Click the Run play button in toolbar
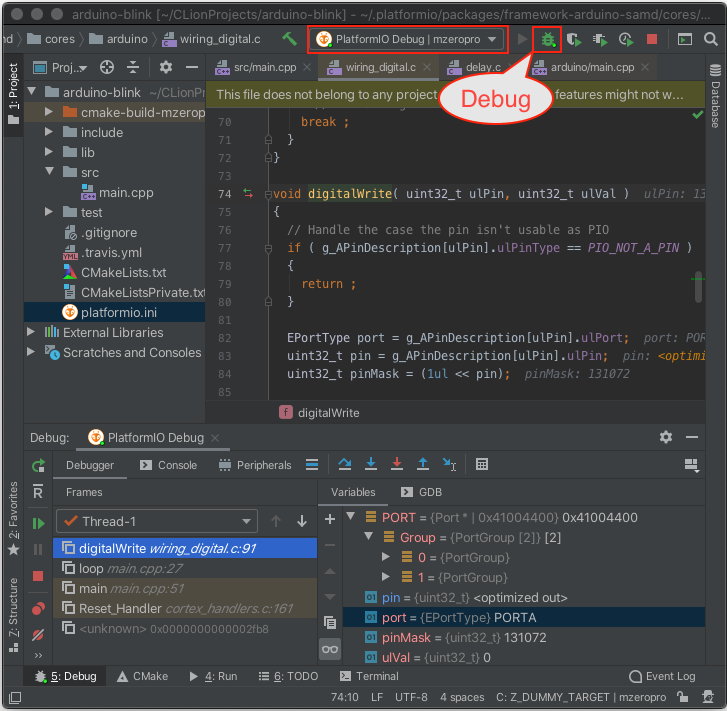727x711 pixels. pos(522,39)
